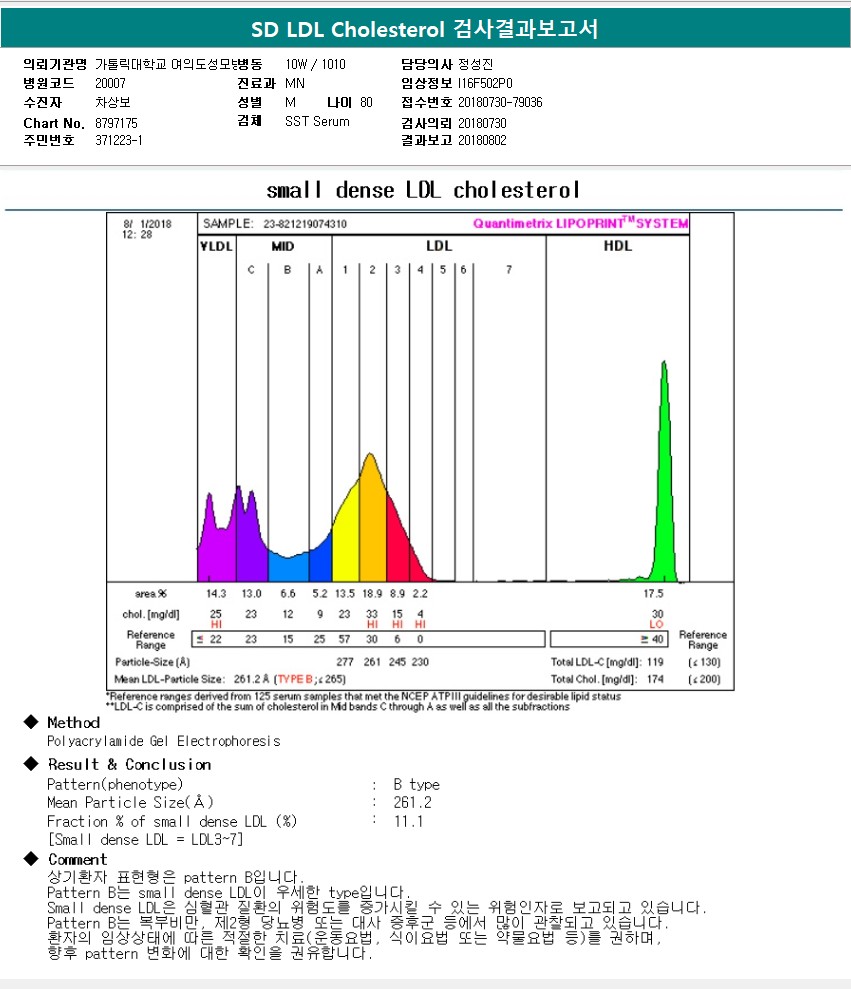Image resolution: width=851 pixels, height=989 pixels.
Task: Click area % value '14.3'
Action: click(x=216, y=594)
